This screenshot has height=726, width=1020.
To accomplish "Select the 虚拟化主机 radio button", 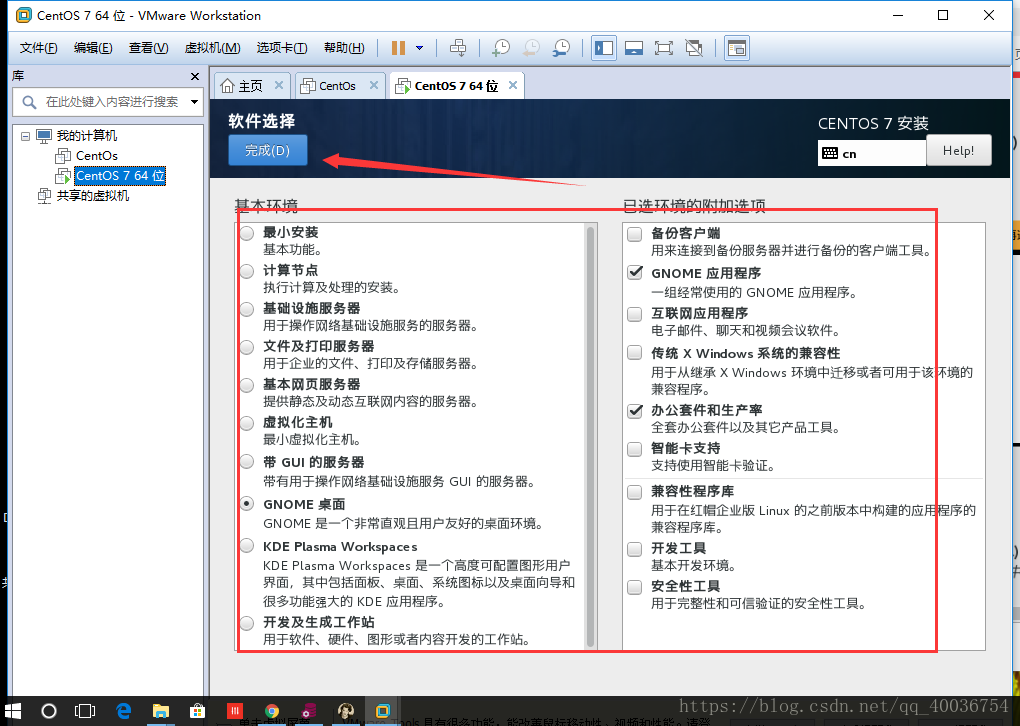I will pos(247,423).
